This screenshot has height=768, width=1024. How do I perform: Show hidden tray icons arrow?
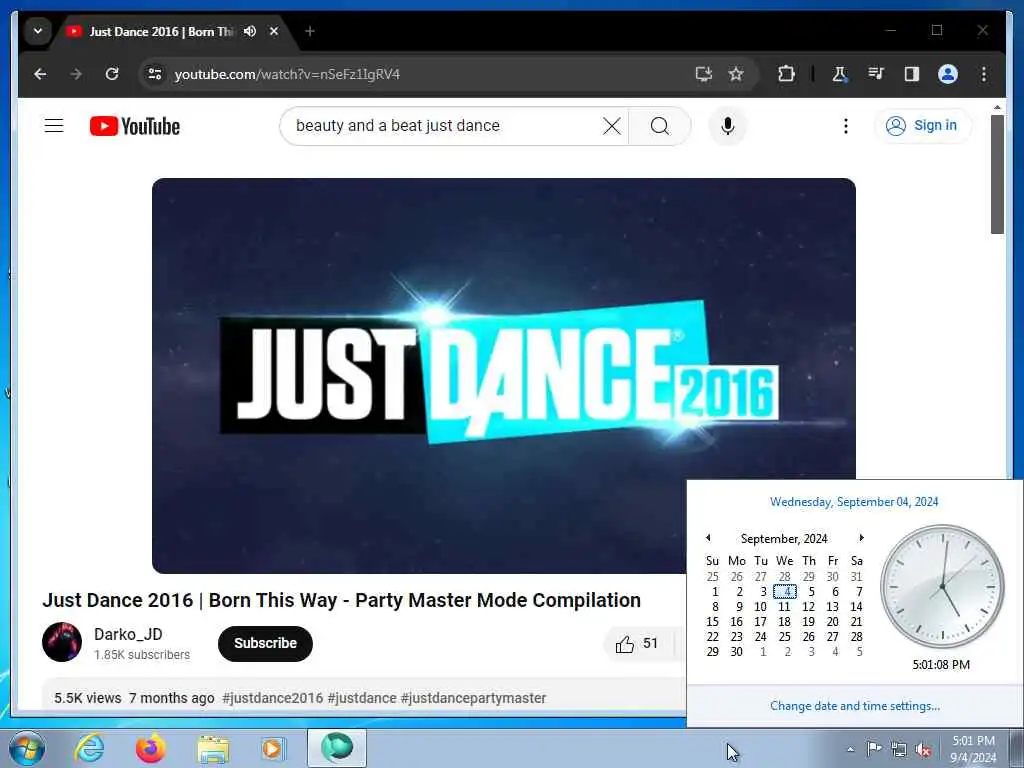click(850, 749)
